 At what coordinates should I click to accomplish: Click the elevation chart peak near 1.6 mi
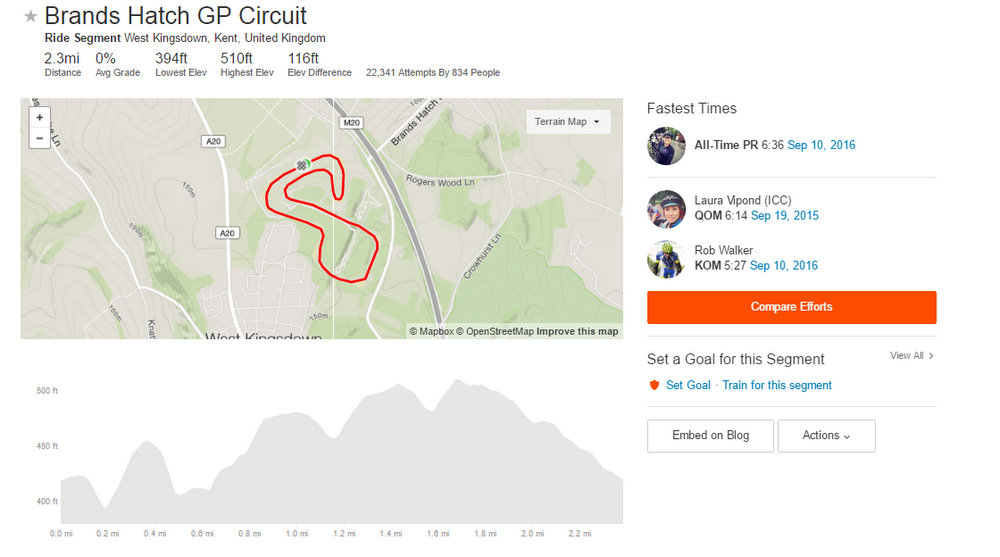click(457, 381)
